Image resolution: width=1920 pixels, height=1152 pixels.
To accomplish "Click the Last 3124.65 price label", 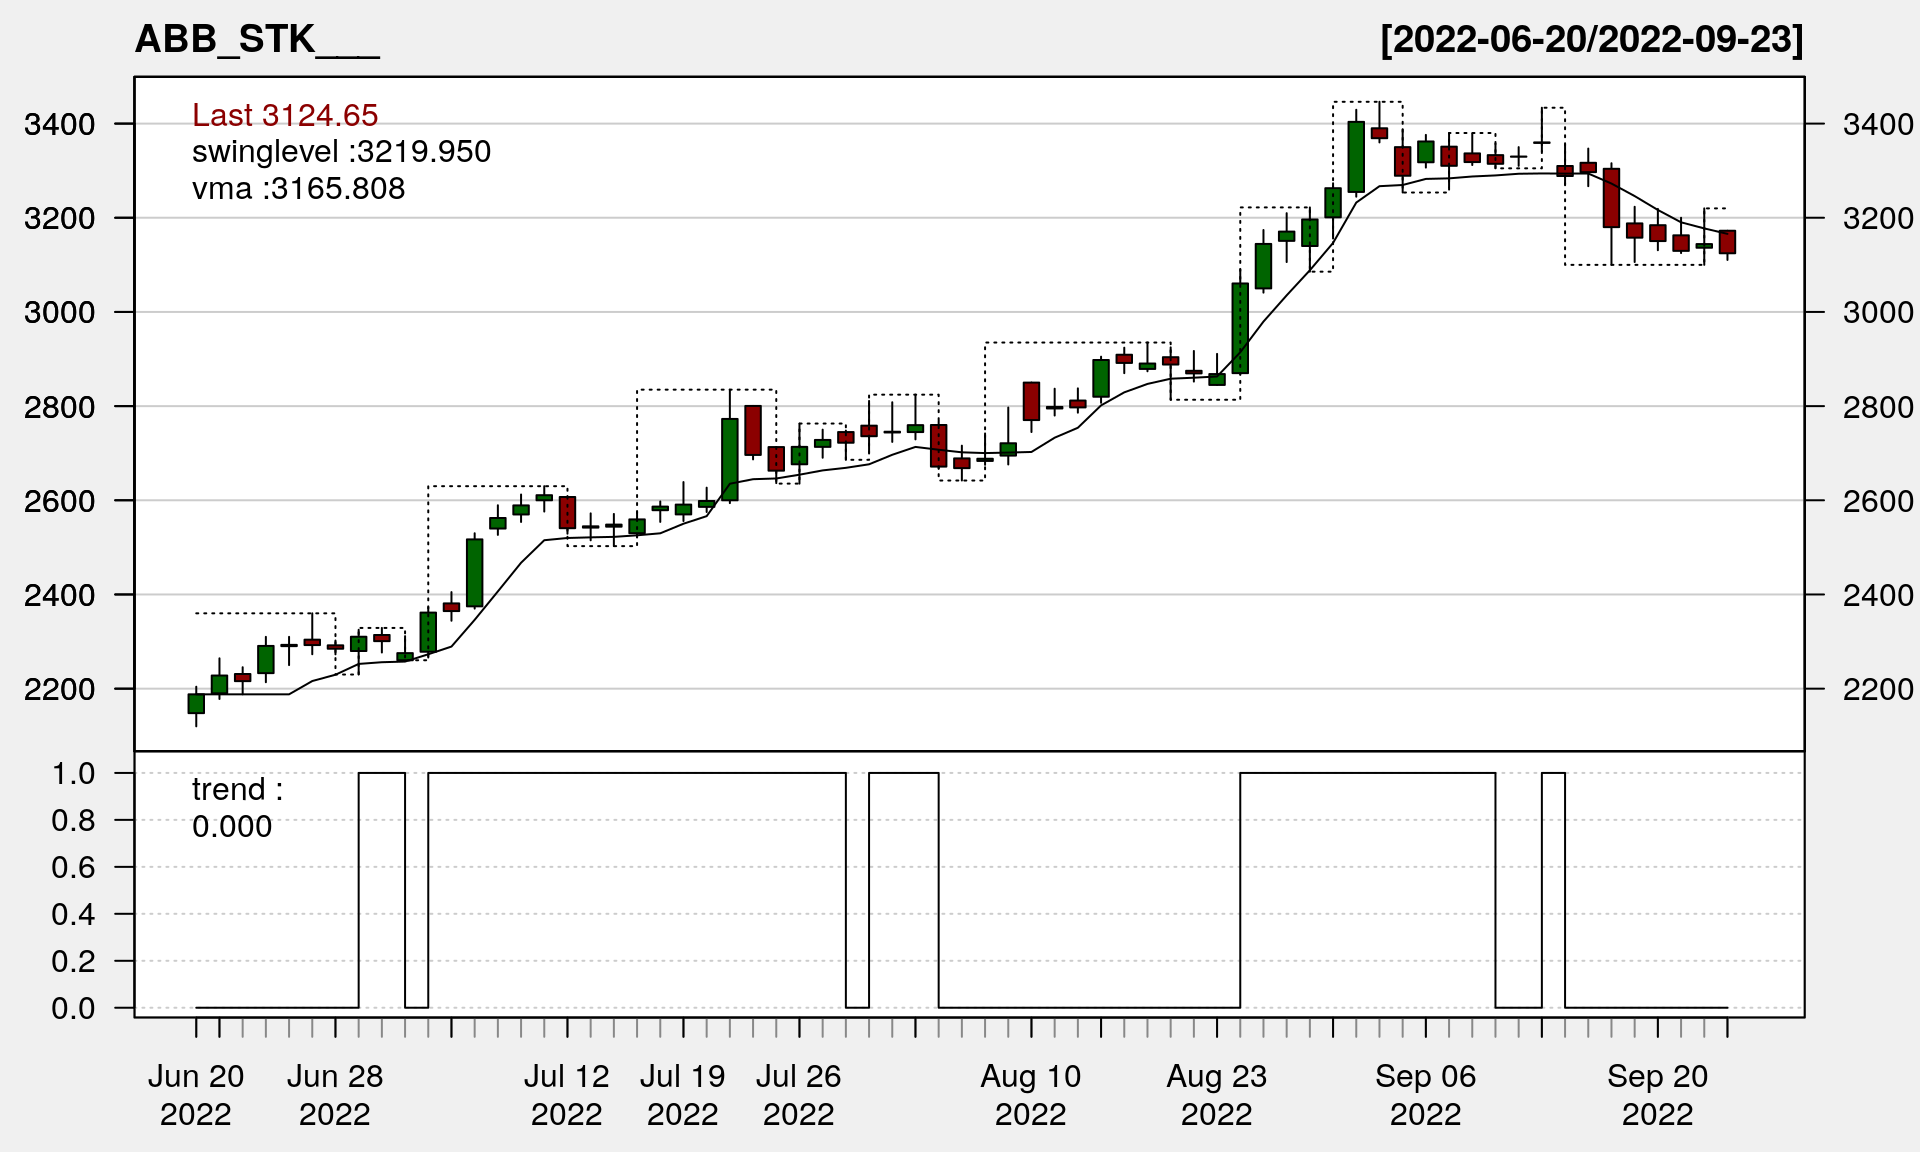I will click(x=285, y=115).
